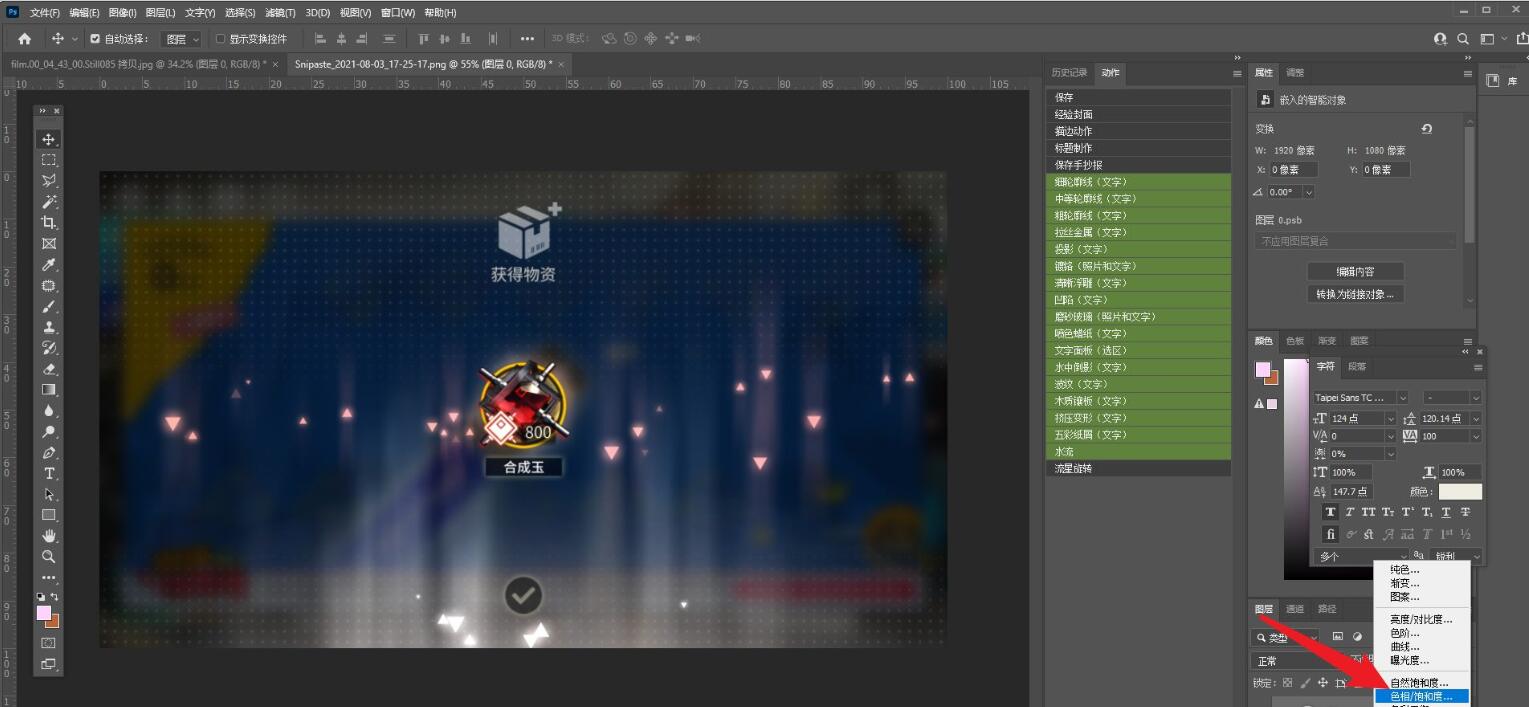The image size is (1529, 707).
Task: Open the 图像(I) menu
Action: point(122,13)
